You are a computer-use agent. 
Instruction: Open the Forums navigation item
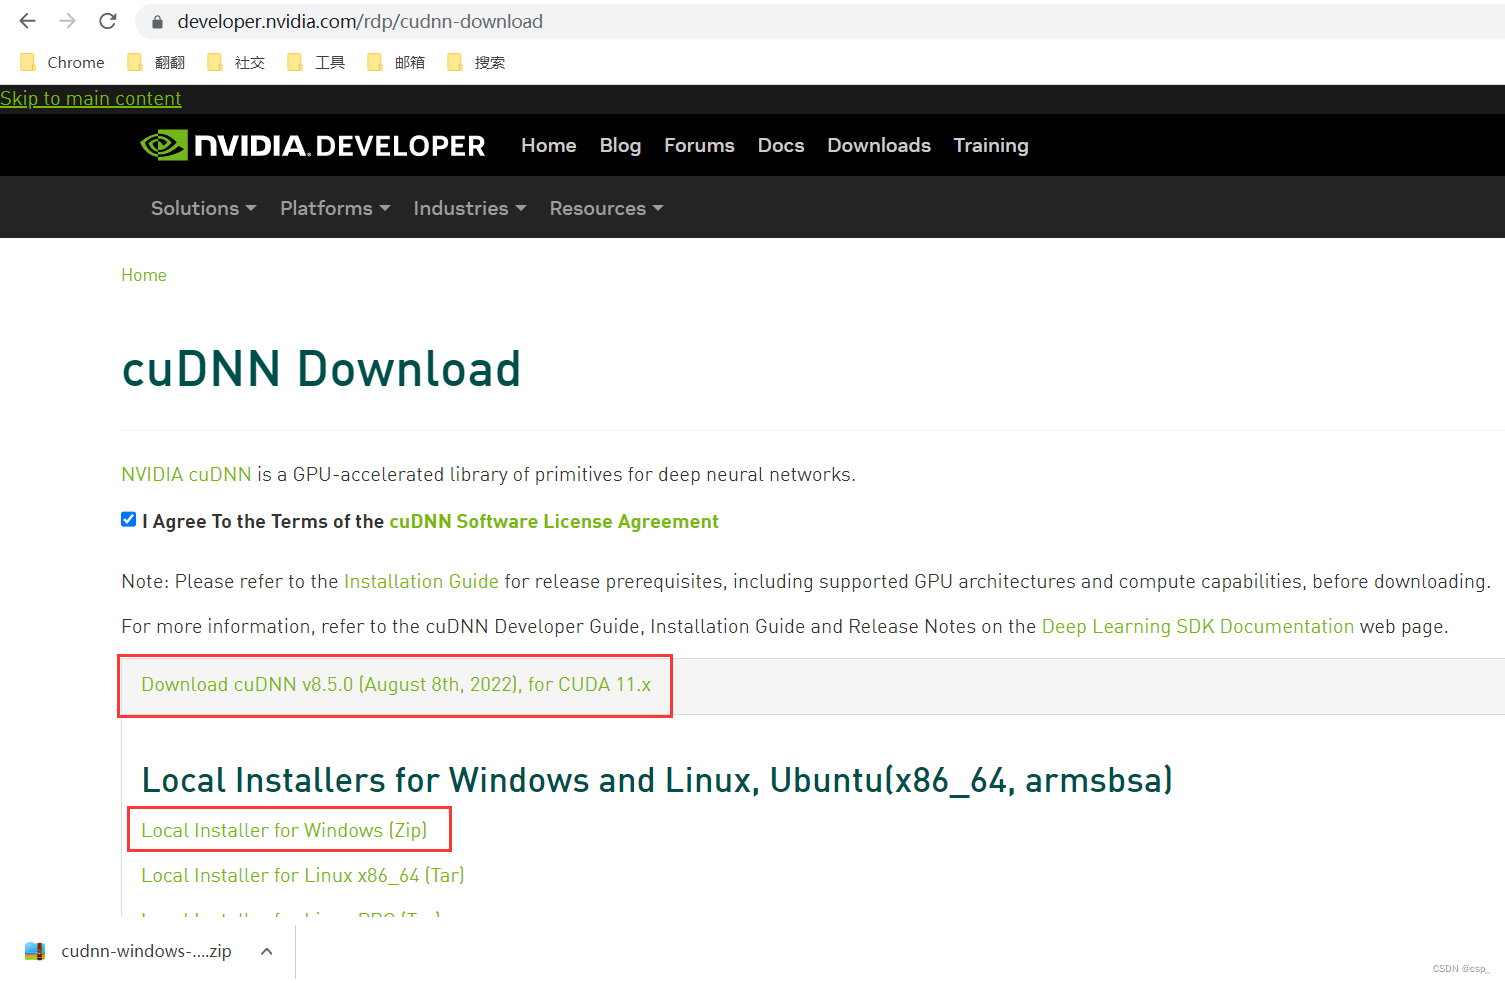(x=699, y=146)
